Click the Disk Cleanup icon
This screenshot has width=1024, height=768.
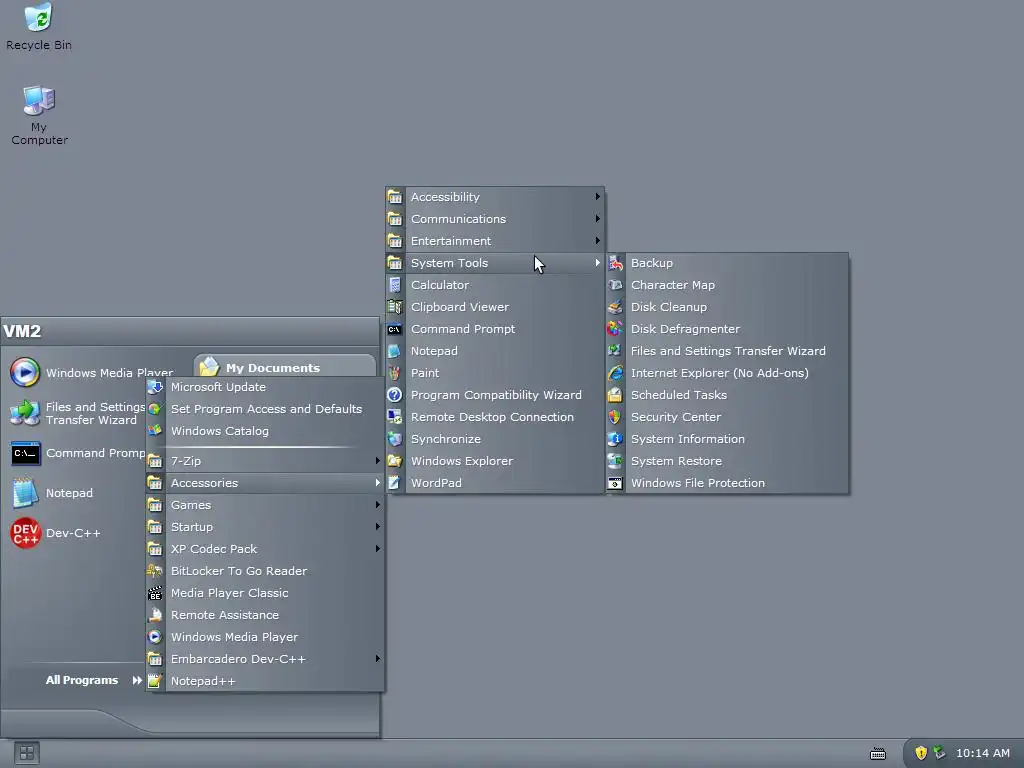pyautogui.click(x=615, y=307)
